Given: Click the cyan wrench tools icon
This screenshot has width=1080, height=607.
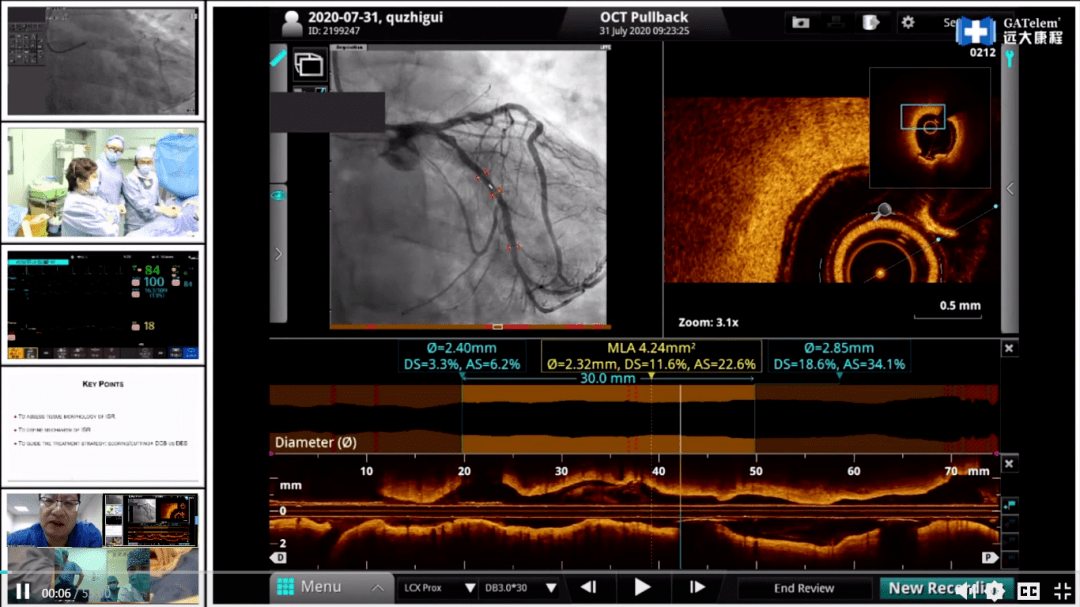Looking at the screenshot, I should 1010,58.
